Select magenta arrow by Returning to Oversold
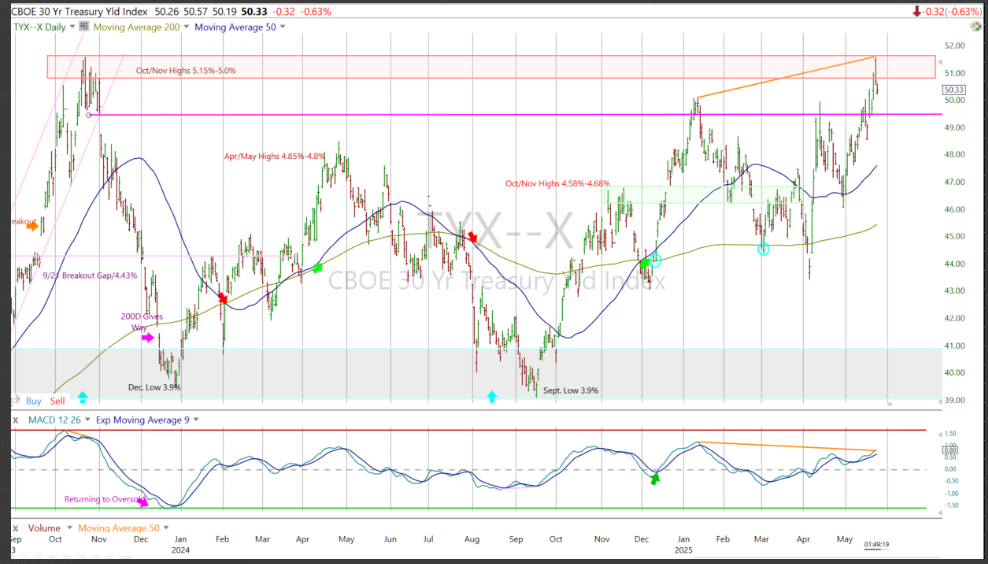The image size is (988, 564). tap(143, 502)
